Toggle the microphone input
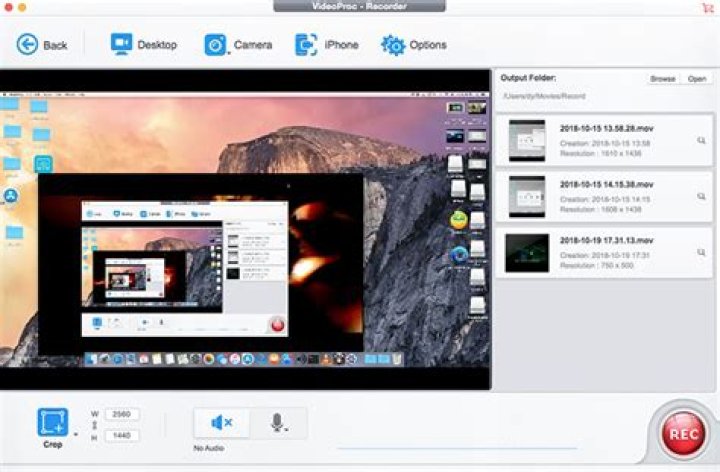 tap(277, 422)
